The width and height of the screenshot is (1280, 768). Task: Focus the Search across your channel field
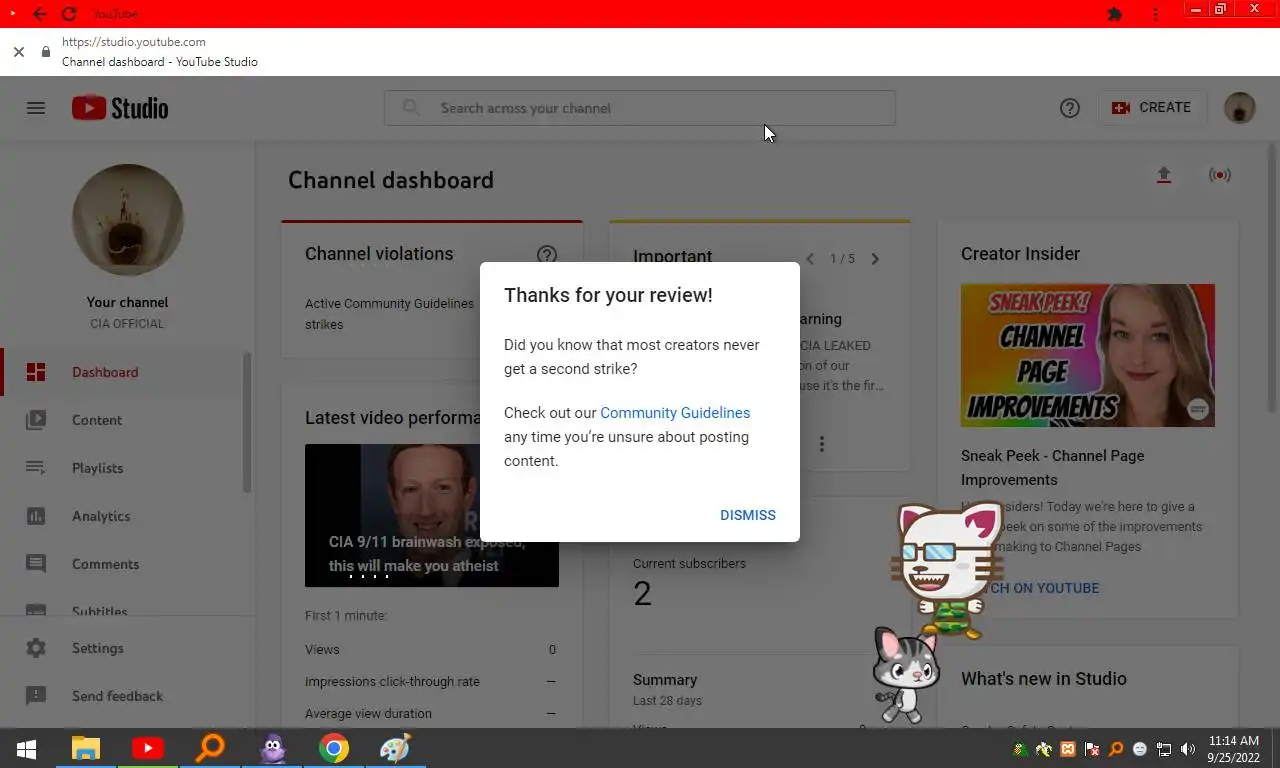click(640, 108)
